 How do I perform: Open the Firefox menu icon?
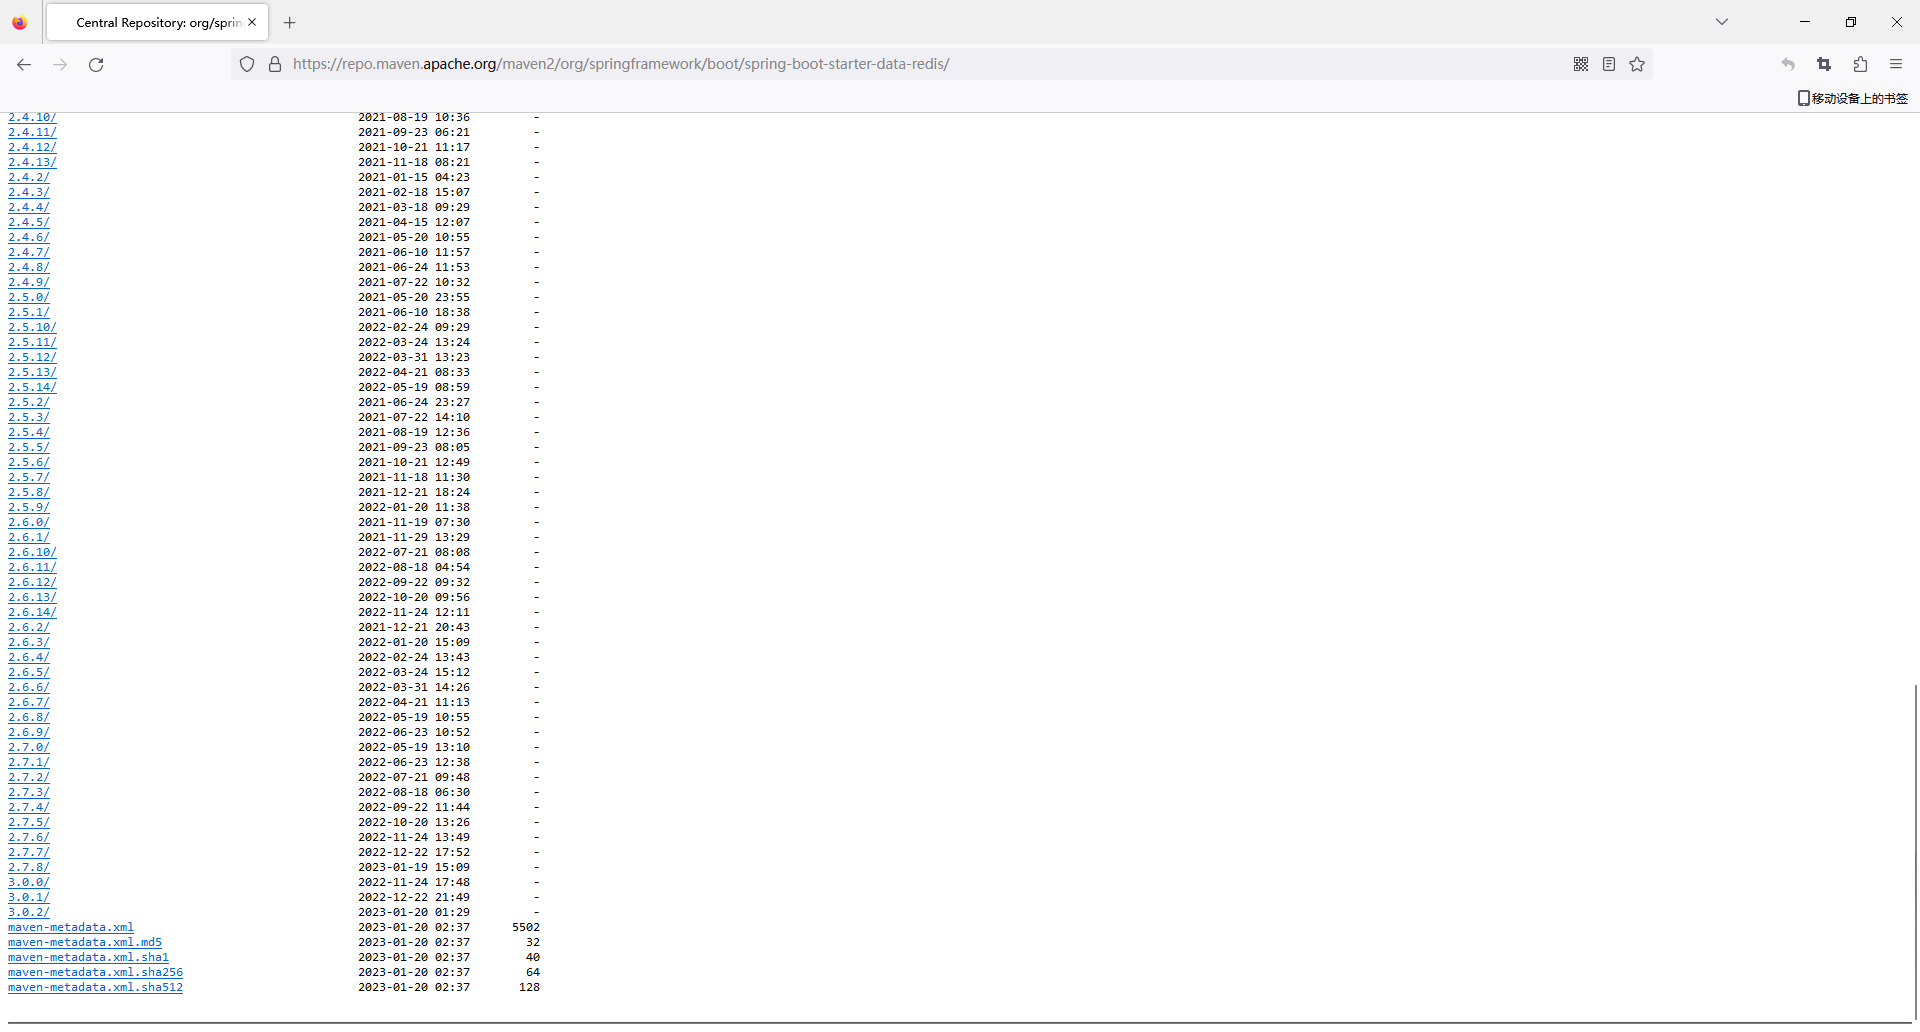tap(19, 22)
